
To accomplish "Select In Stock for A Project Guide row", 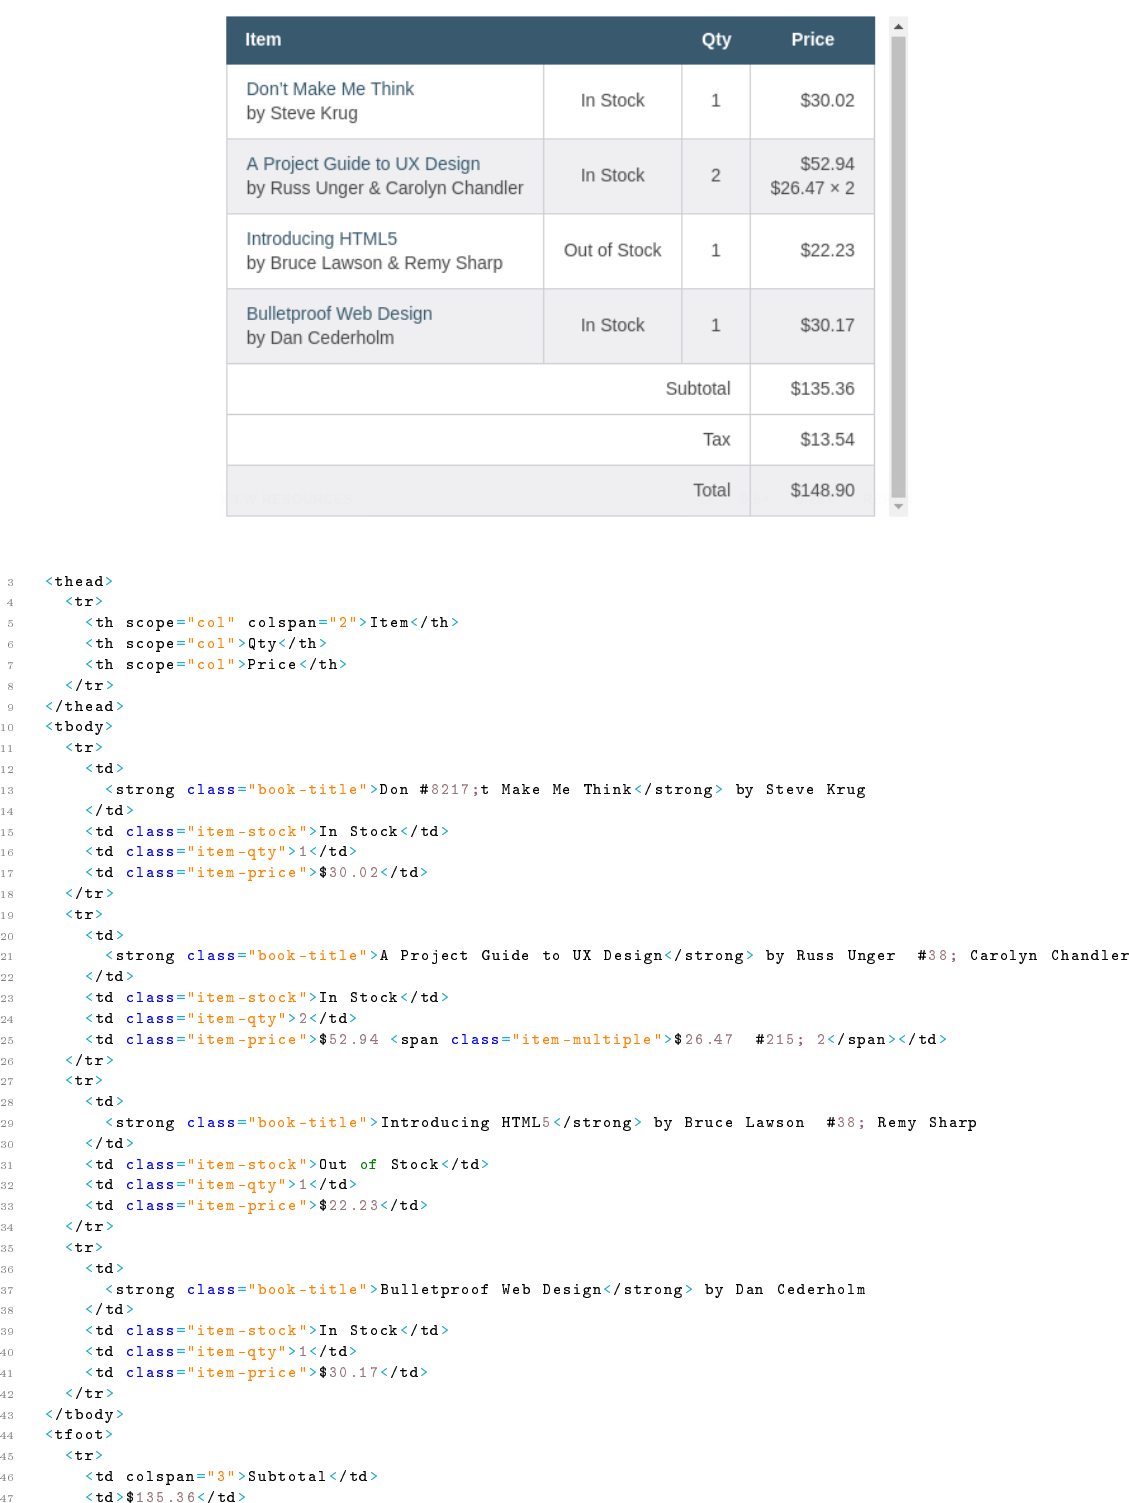I will (x=613, y=176).
